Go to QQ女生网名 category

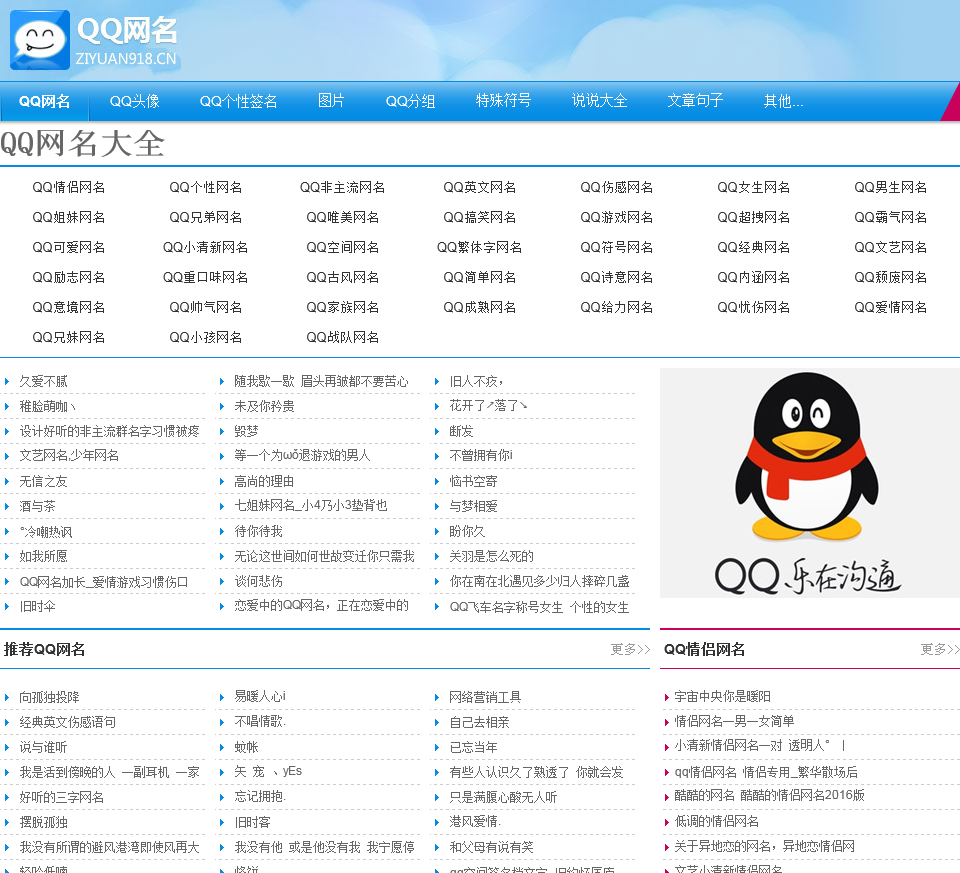pyautogui.click(x=754, y=187)
